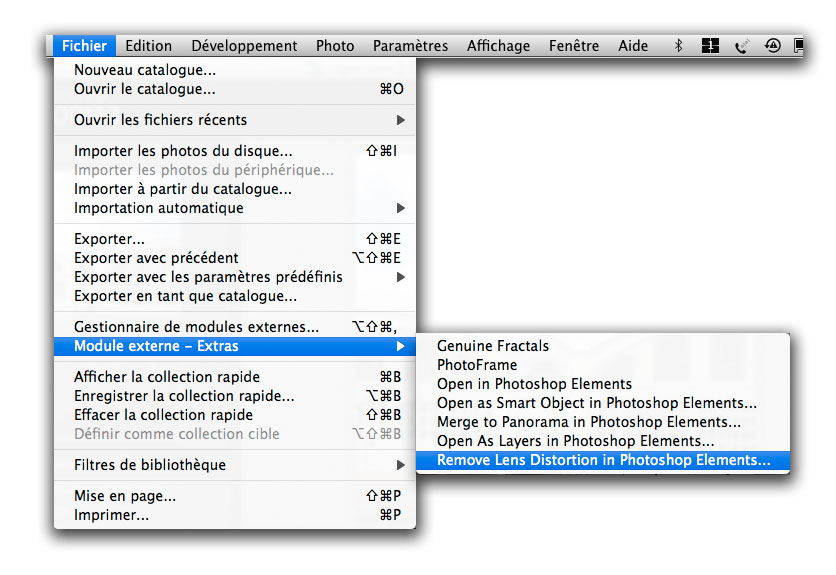This screenshot has width=836, height=575.
Task: Choose Exporter avec précédent
Action: coord(235,258)
